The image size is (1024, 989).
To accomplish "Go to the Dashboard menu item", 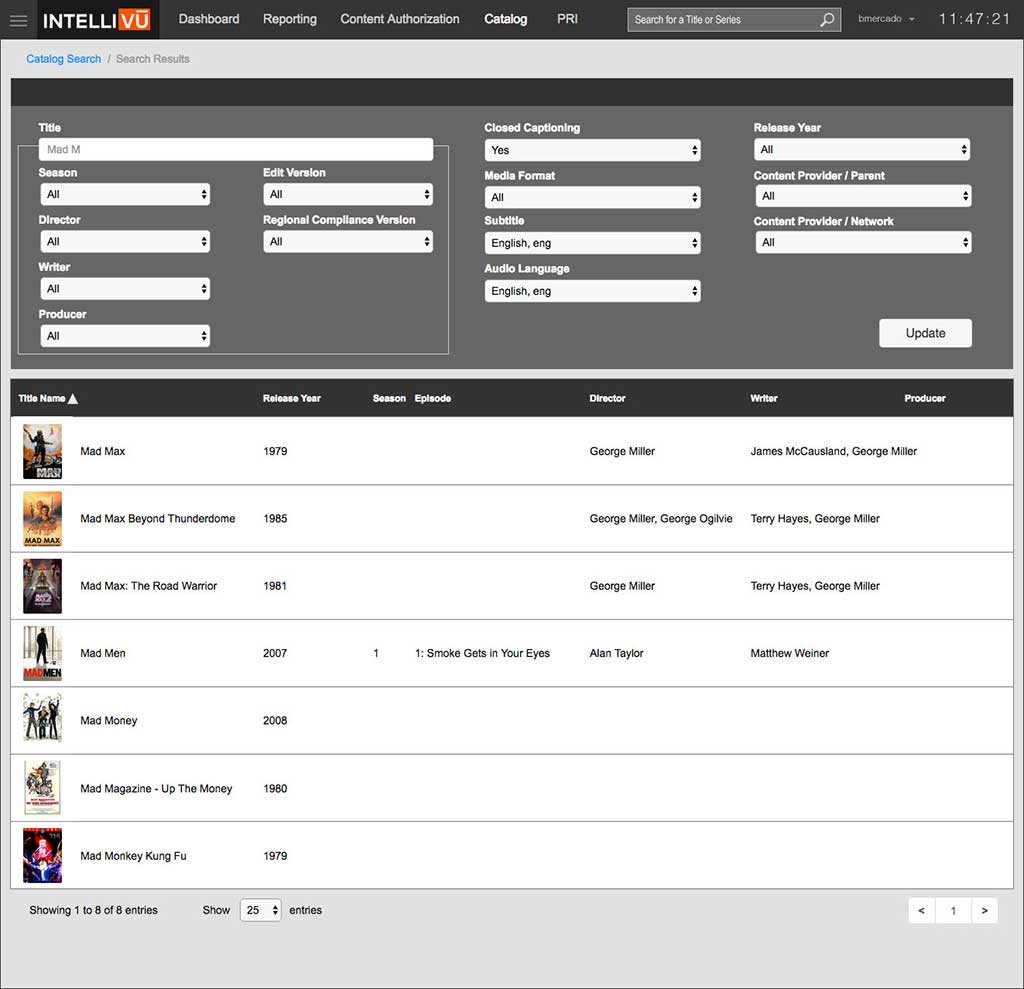I will (x=209, y=19).
